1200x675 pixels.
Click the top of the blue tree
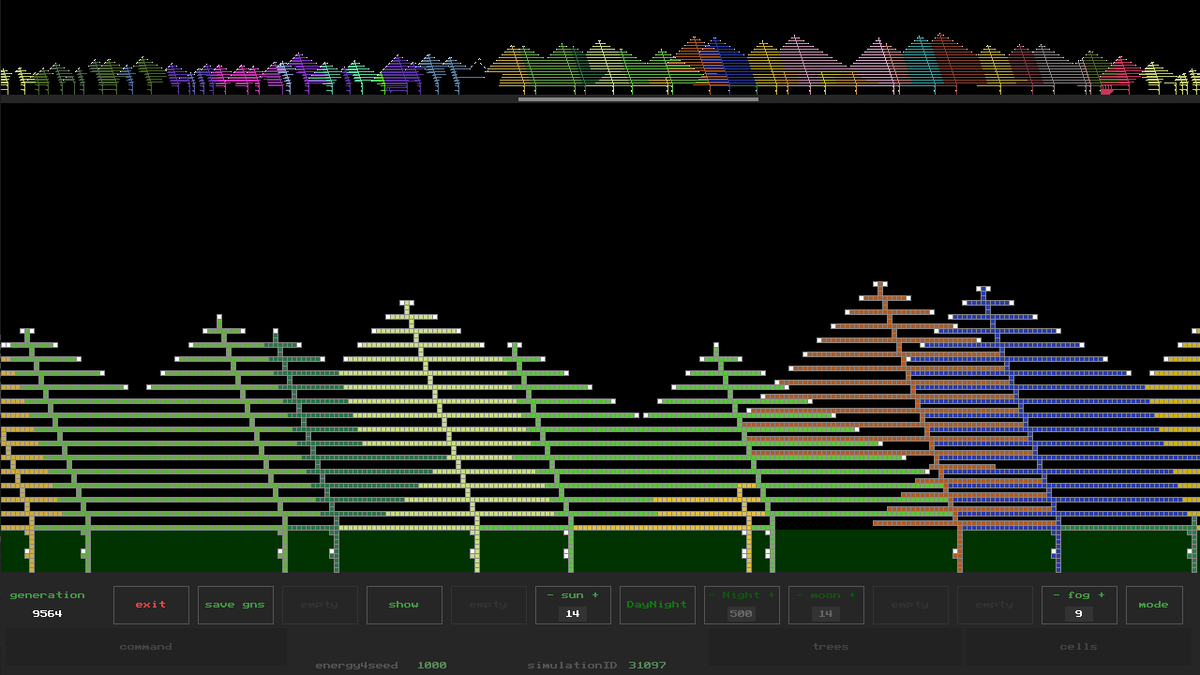coord(984,291)
